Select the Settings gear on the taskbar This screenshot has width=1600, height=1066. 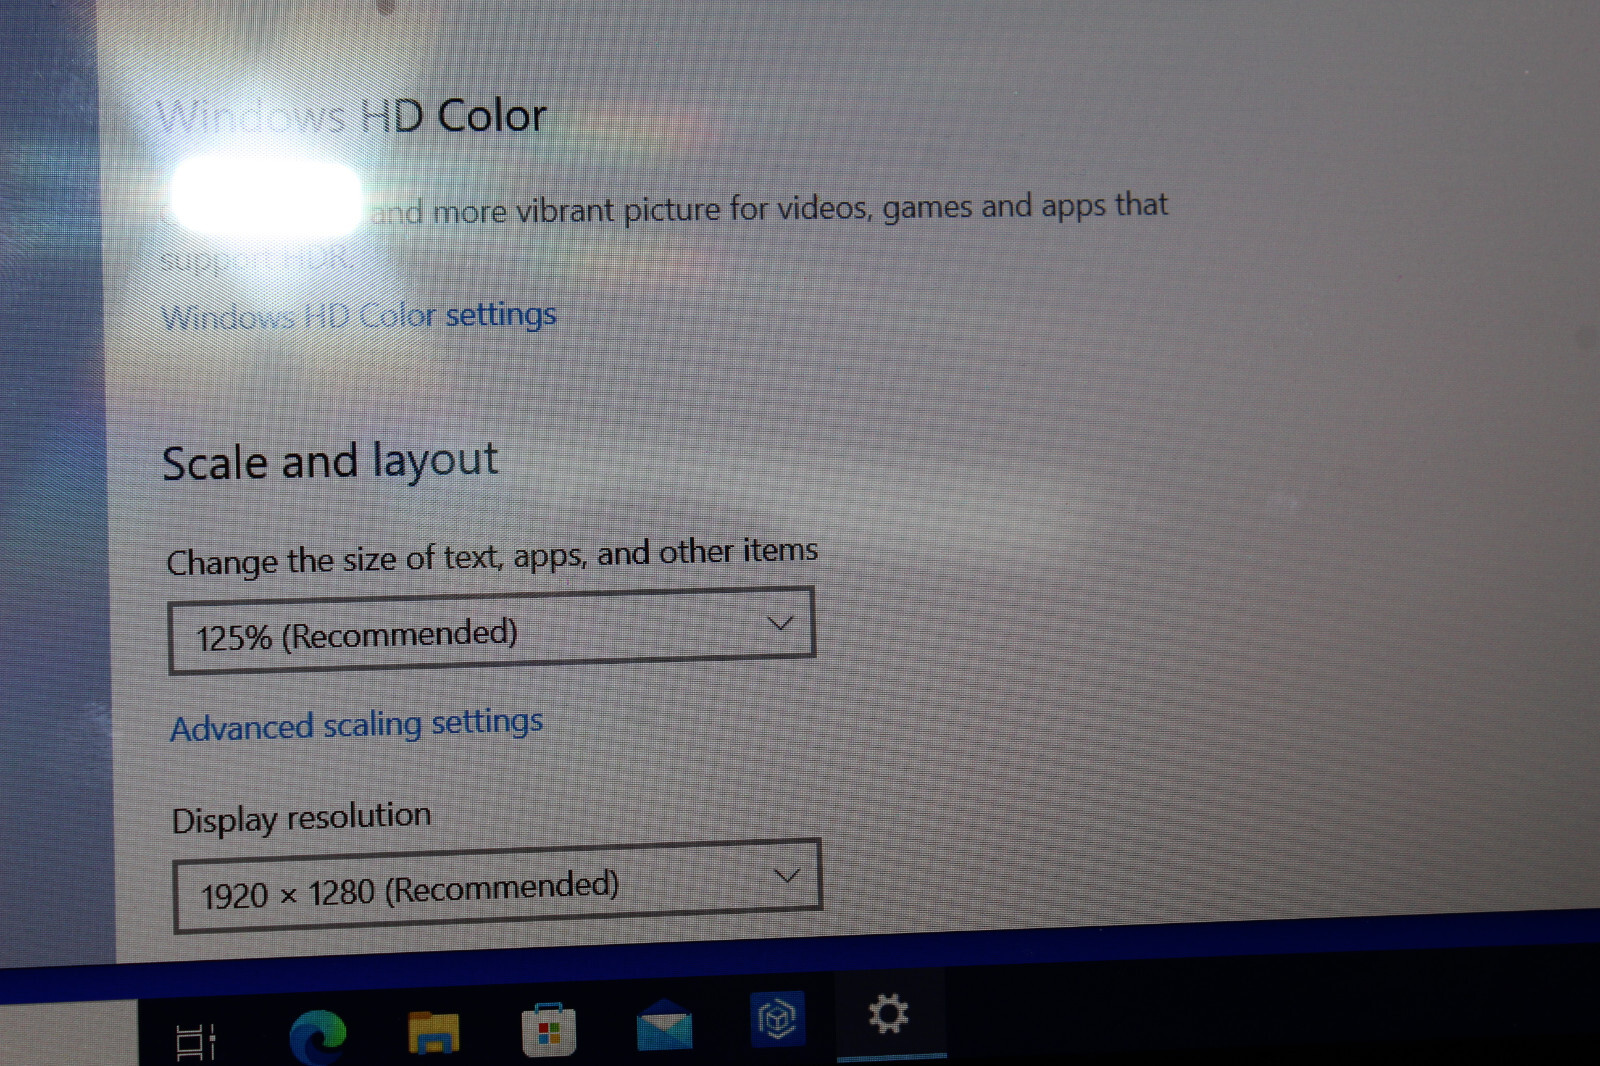[889, 1014]
